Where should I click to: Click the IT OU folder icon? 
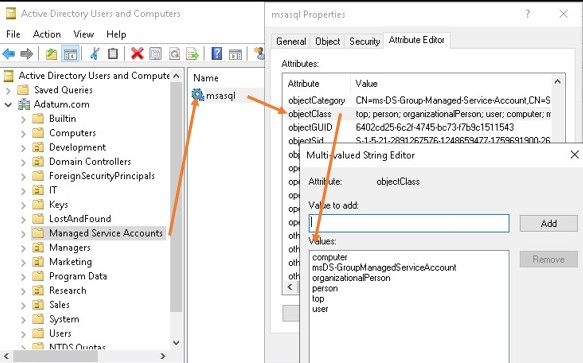(38, 190)
